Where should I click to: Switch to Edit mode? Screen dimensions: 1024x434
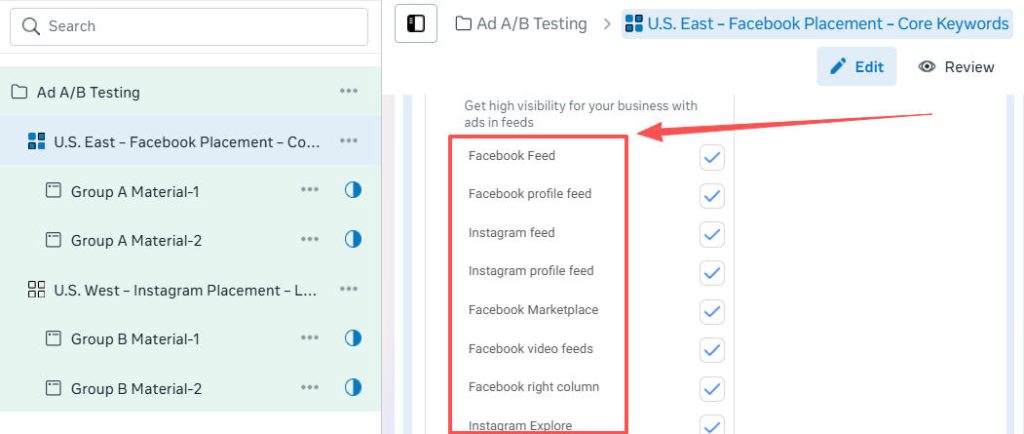coord(857,67)
